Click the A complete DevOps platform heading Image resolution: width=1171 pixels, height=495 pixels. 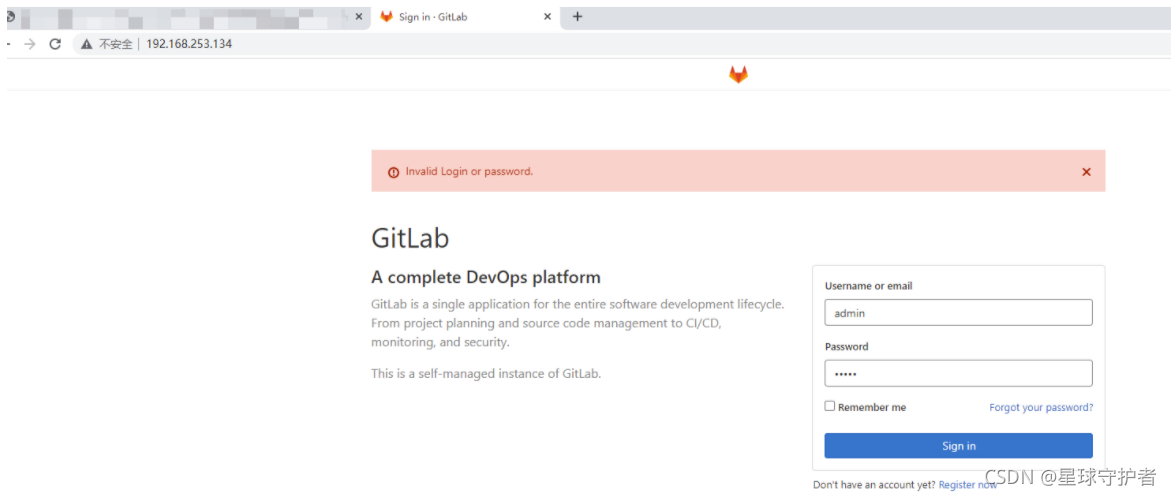[x=485, y=278]
